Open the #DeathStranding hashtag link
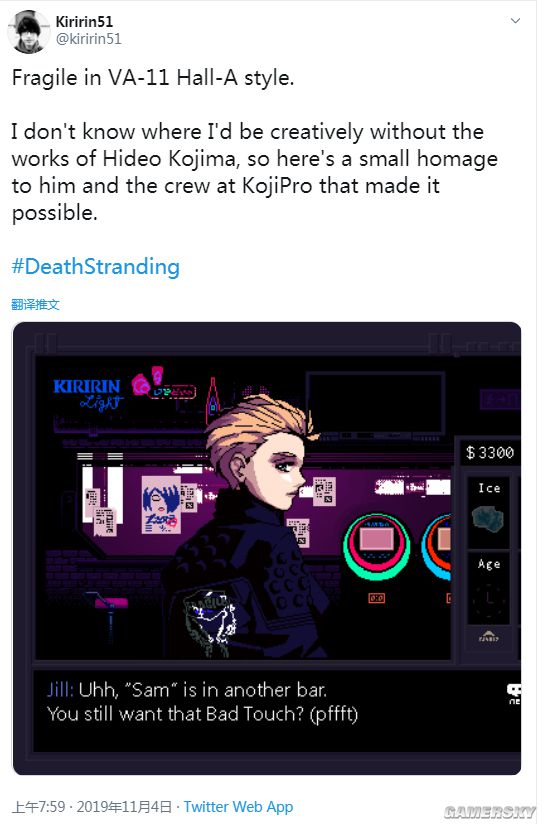The height and width of the screenshot is (824, 542). tap(96, 266)
